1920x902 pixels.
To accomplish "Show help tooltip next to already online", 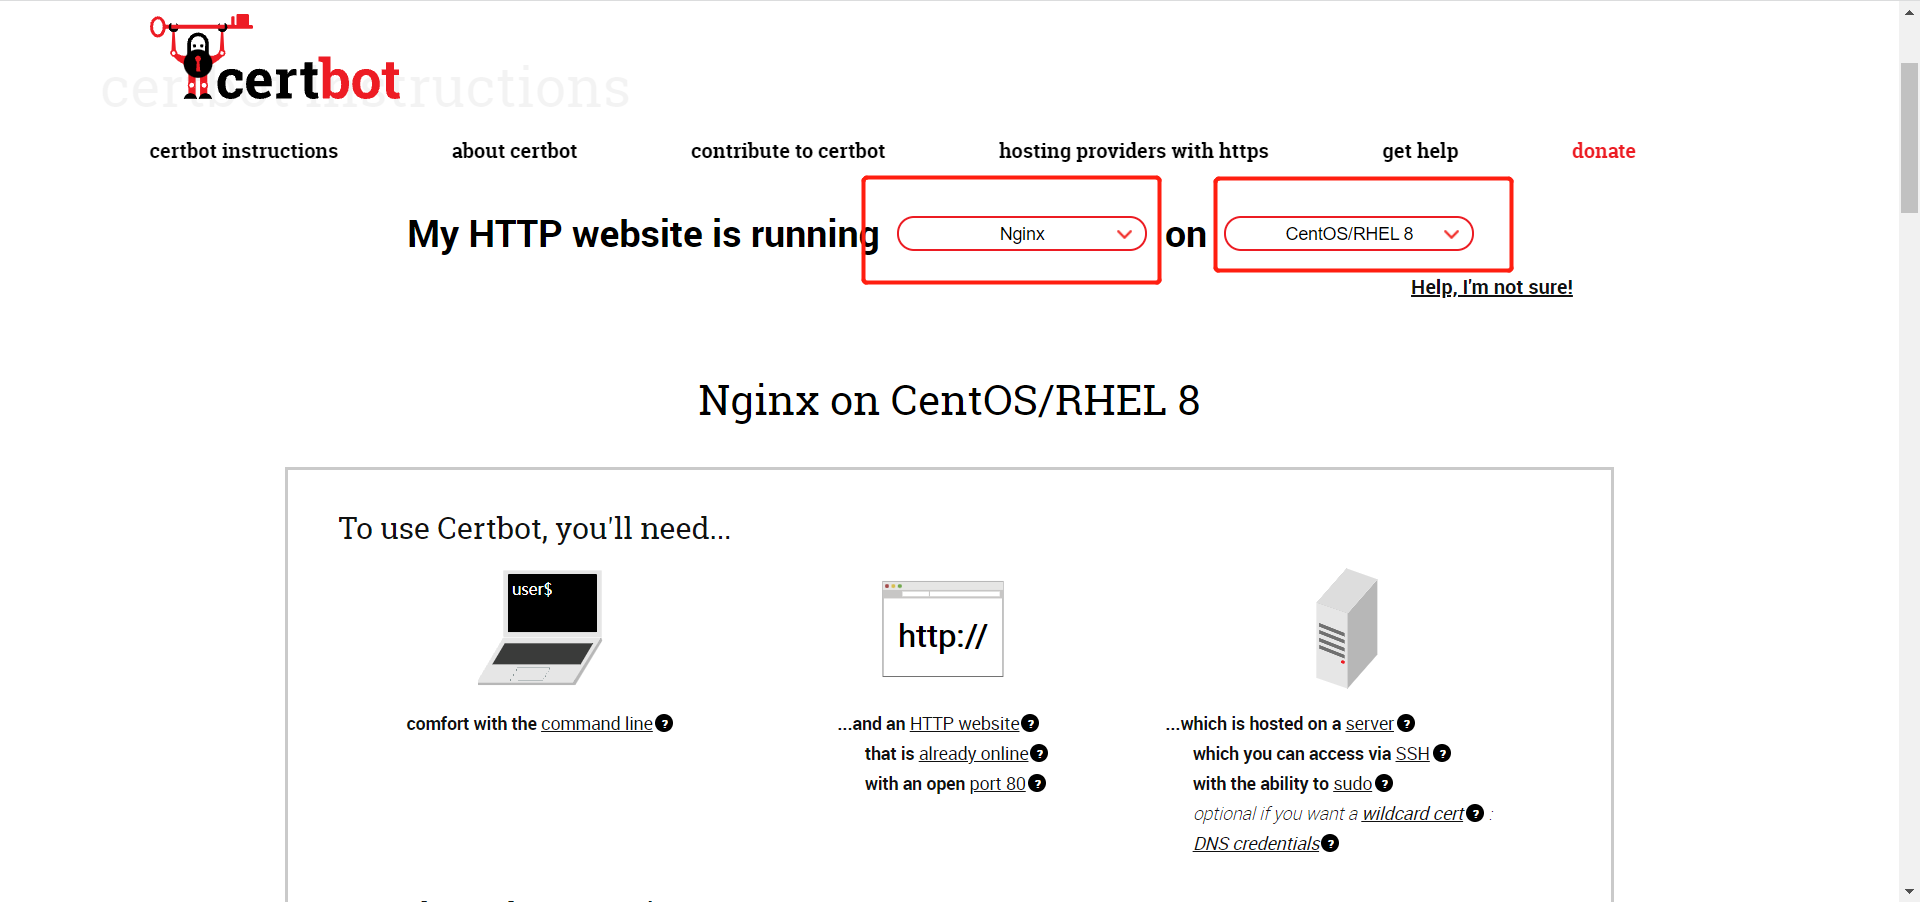I will (x=1039, y=753).
